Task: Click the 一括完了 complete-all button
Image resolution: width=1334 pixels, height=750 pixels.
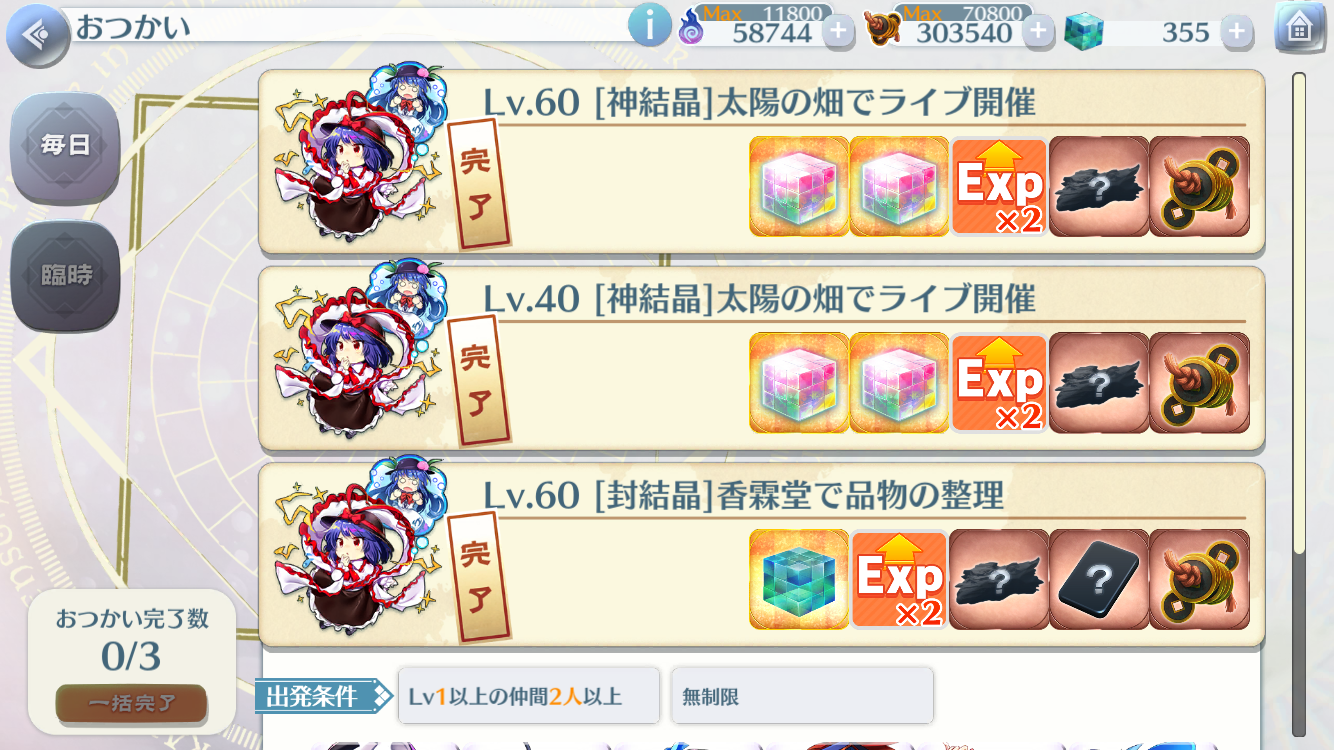Action: click(x=131, y=703)
